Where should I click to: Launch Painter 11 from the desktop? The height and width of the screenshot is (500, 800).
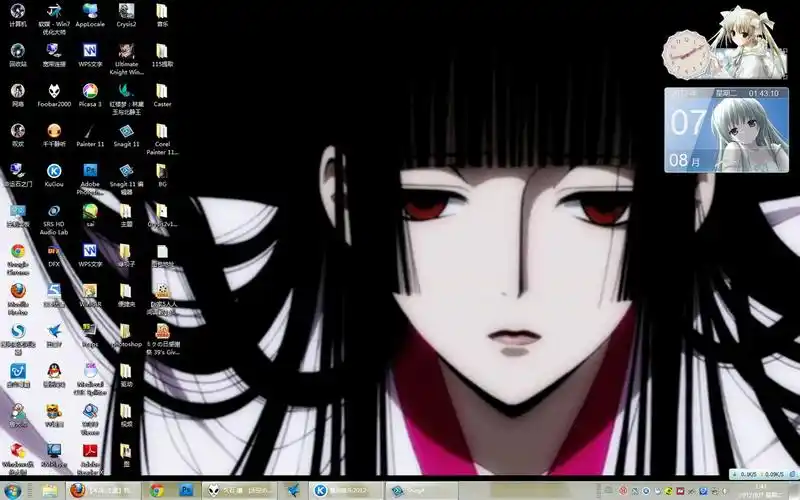90,131
